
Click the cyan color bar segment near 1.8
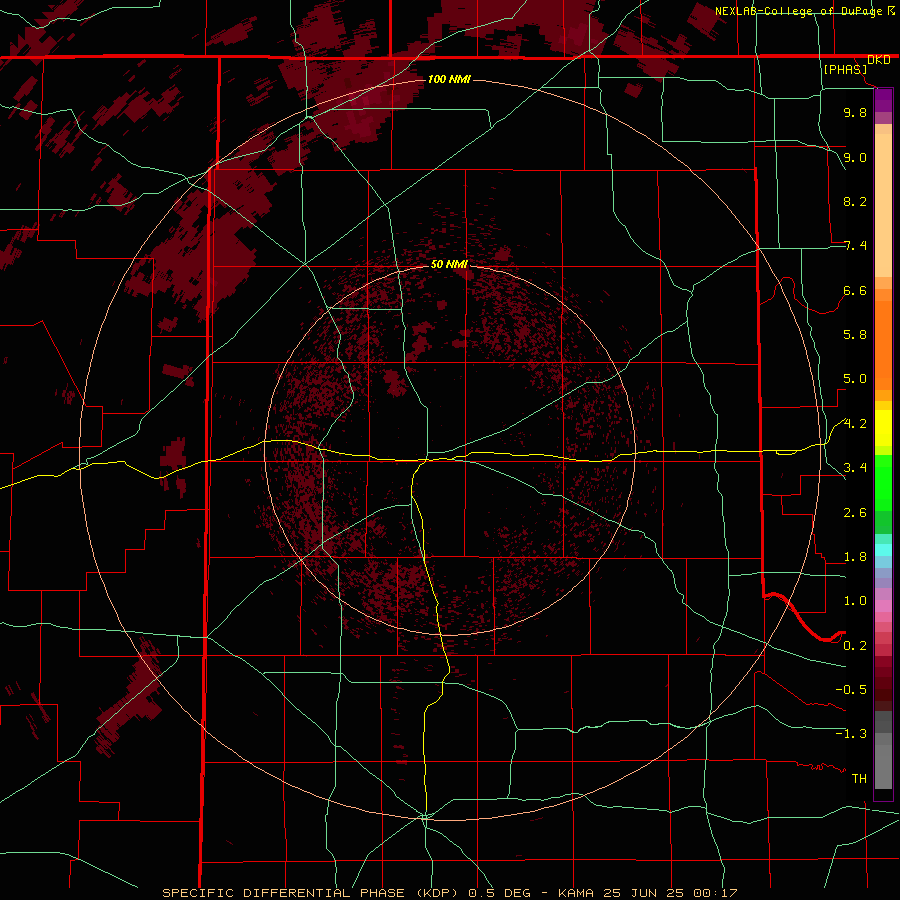883,550
